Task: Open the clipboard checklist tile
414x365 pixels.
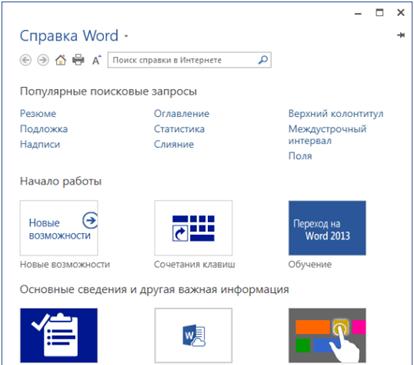Action: tap(59, 335)
